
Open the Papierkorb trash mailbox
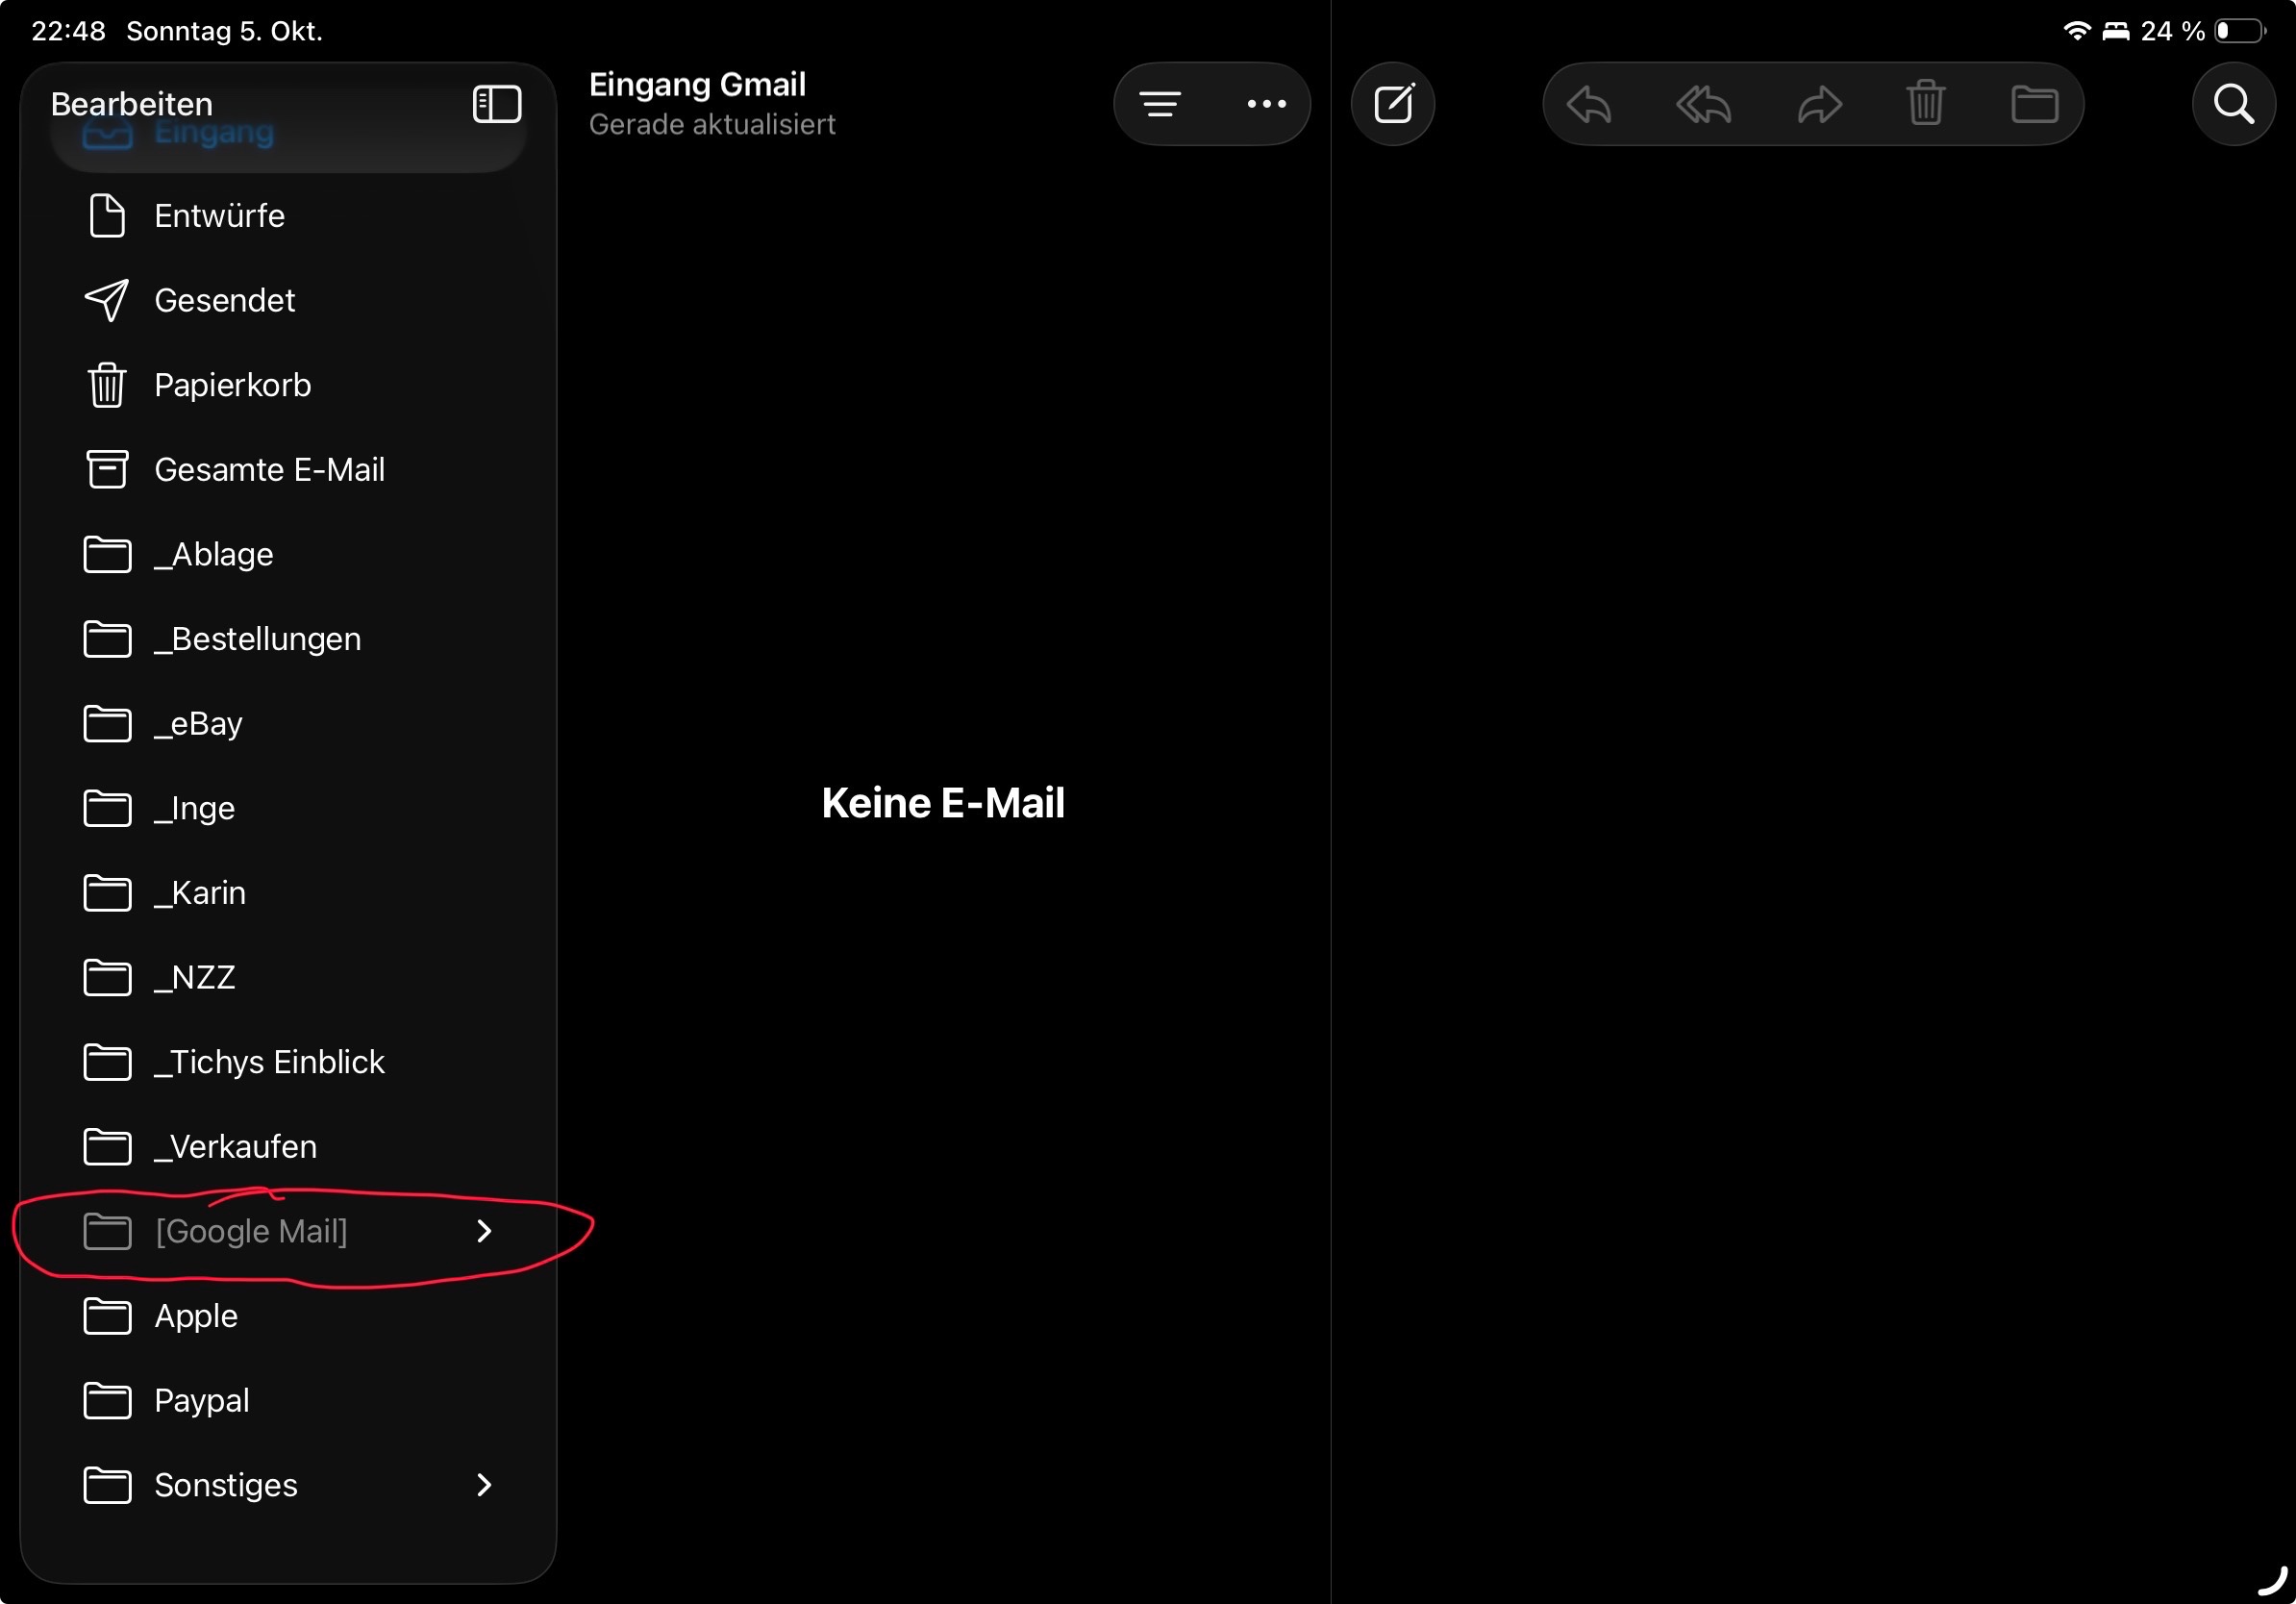click(x=232, y=385)
